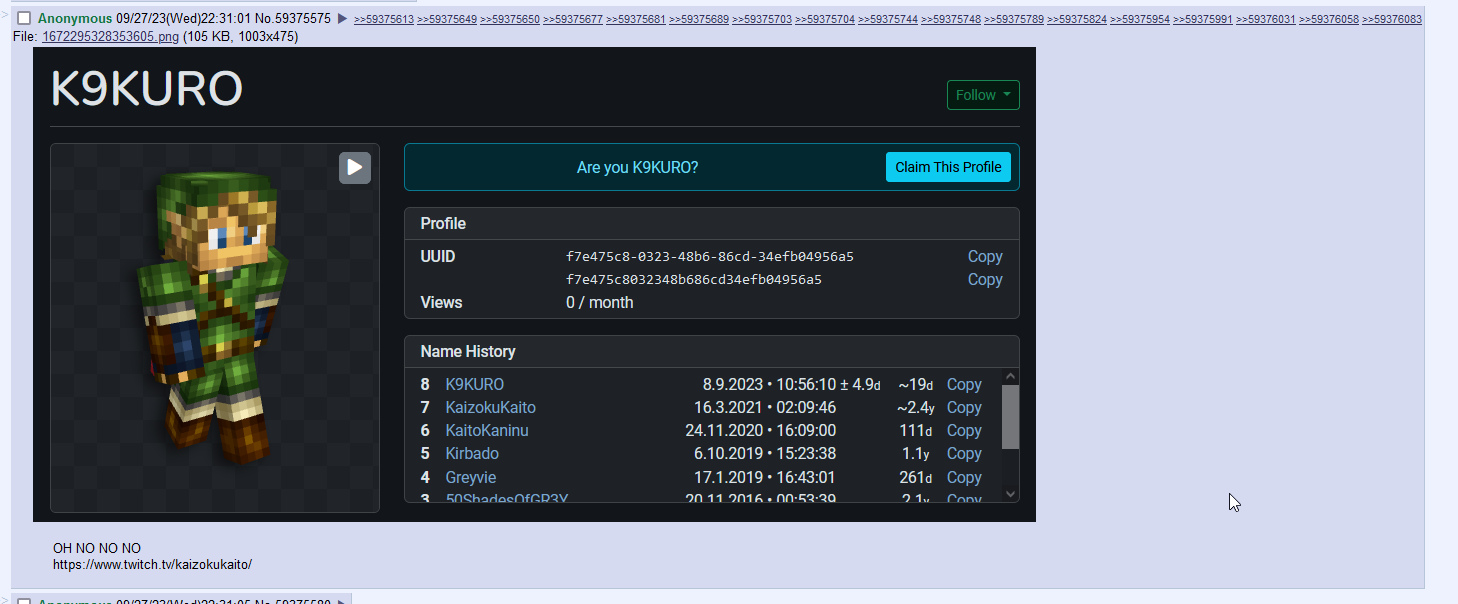Click the date 16.3.2021 • 02:09:46
The image size is (1458, 604).
tap(765, 408)
